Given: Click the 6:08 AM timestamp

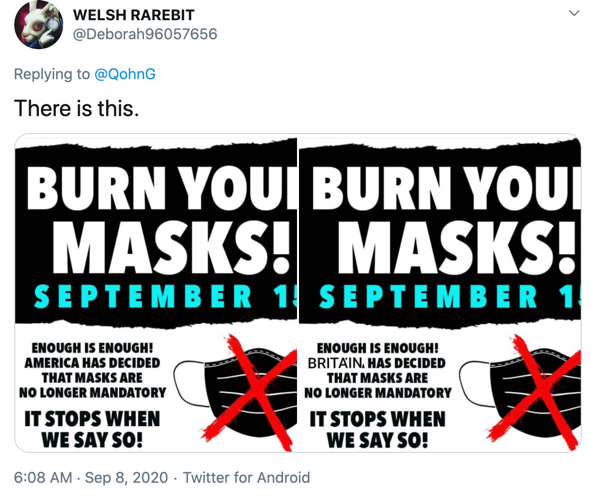Looking at the screenshot, I should click(x=43, y=478).
